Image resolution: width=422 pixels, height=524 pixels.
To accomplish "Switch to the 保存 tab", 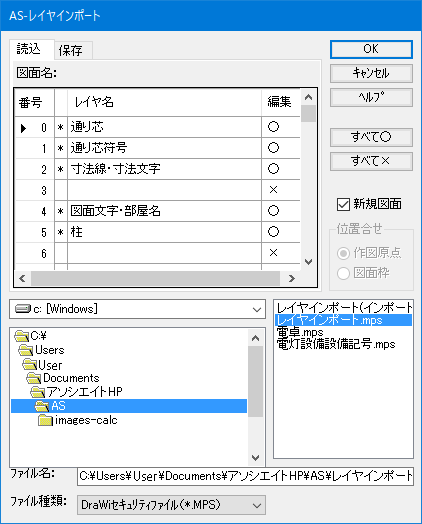I will (x=71, y=51).
